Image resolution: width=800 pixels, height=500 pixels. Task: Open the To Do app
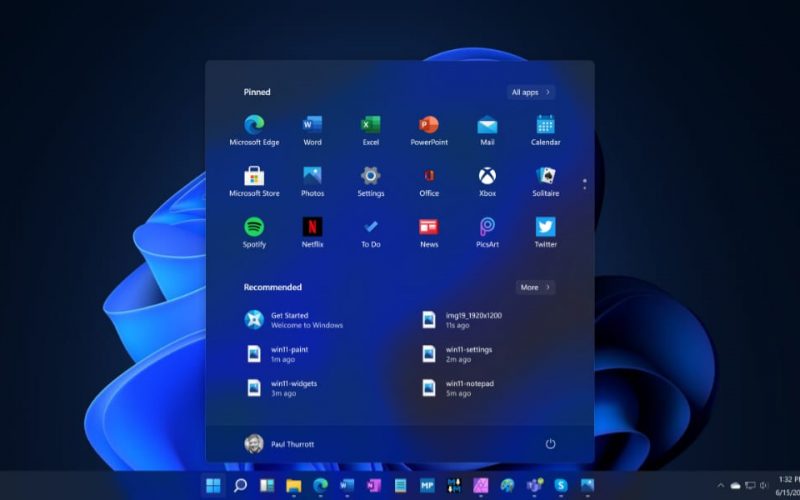coord(370,233)
